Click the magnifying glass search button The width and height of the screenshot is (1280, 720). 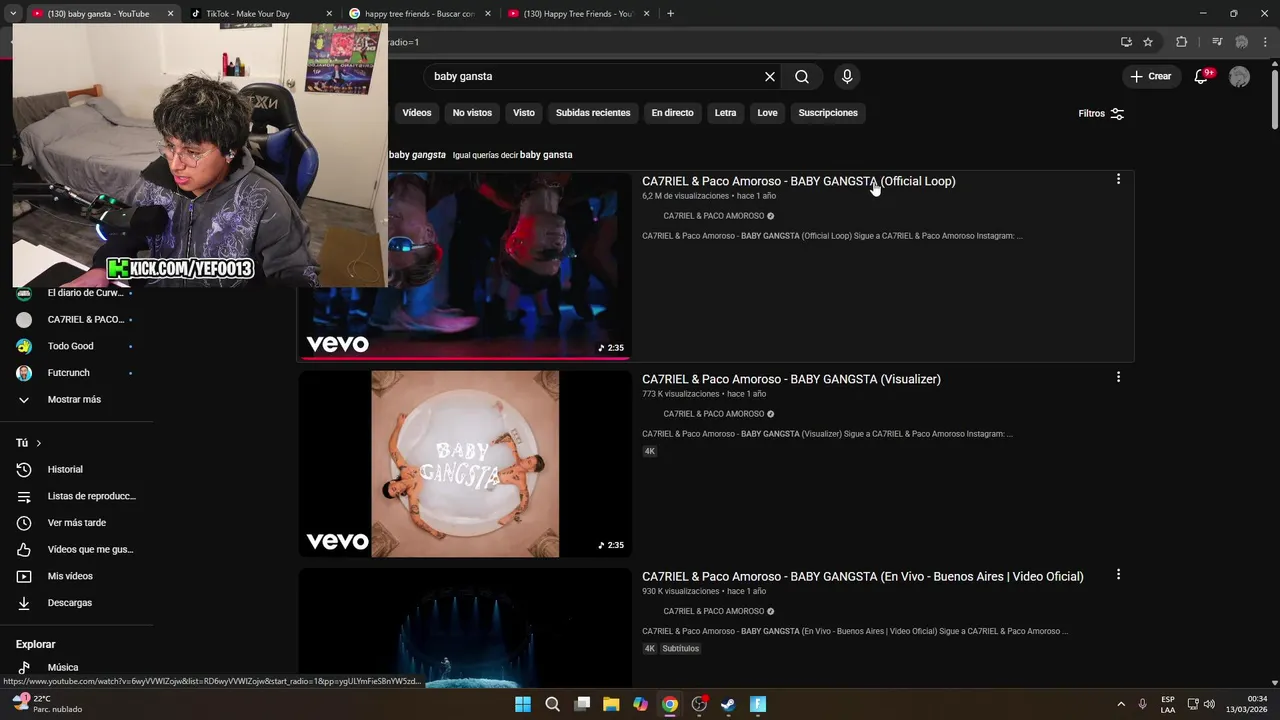pos(802,76)
